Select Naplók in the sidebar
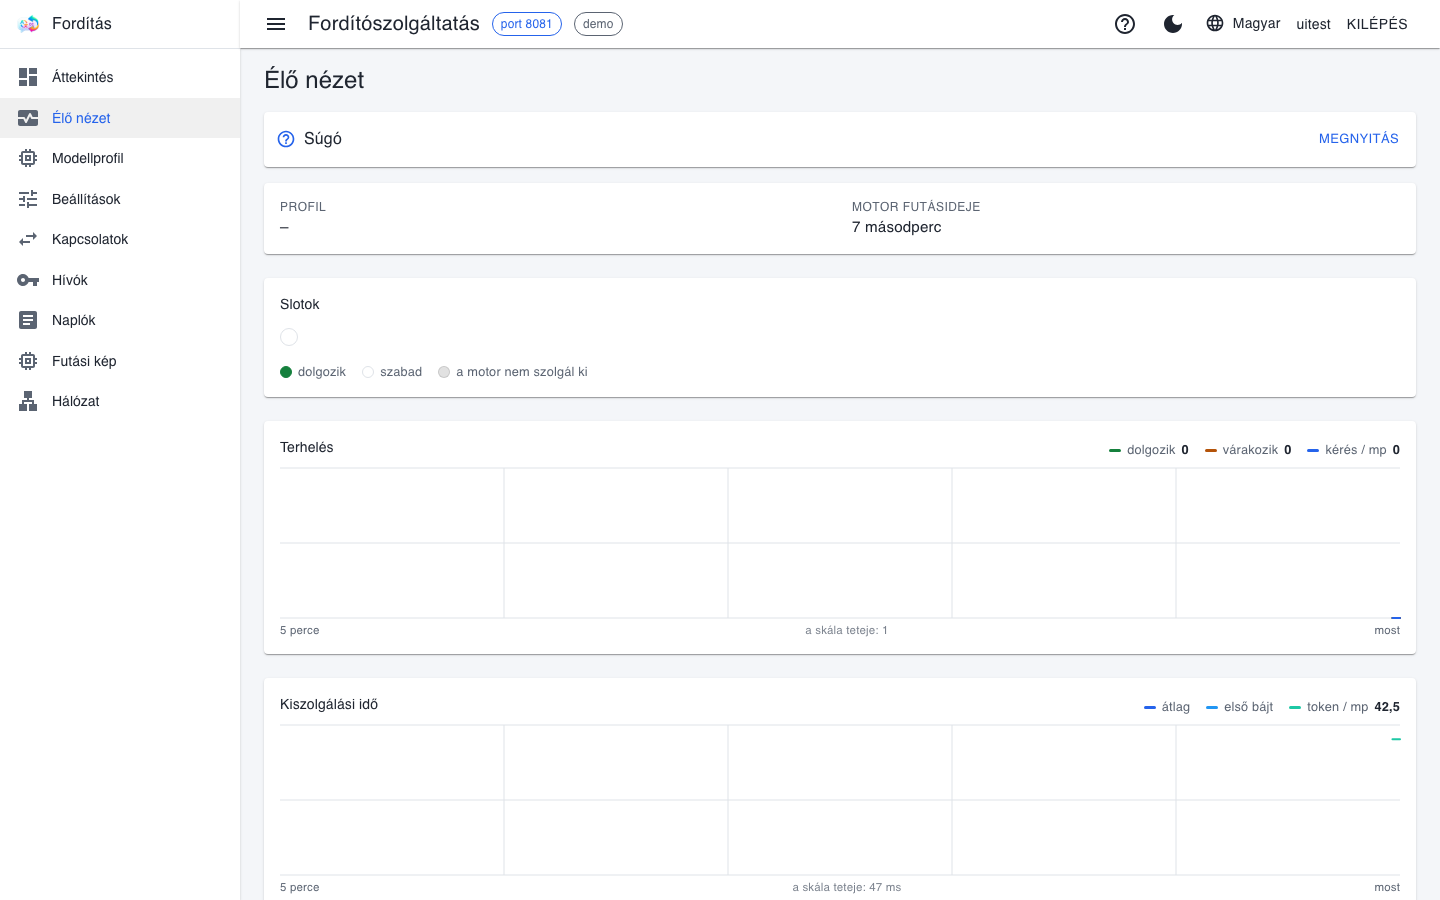Screen dimensions: 1440x900 [x=120, y=320]
